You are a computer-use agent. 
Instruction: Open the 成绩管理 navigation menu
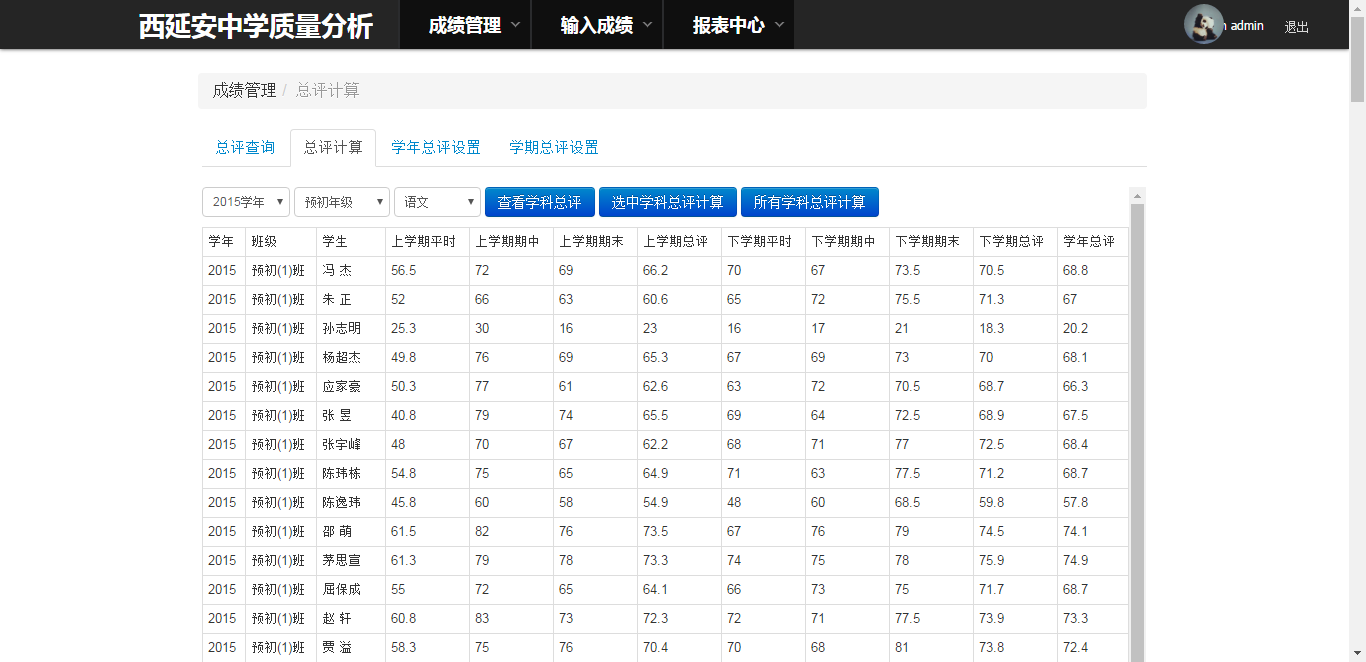point(465,25)
